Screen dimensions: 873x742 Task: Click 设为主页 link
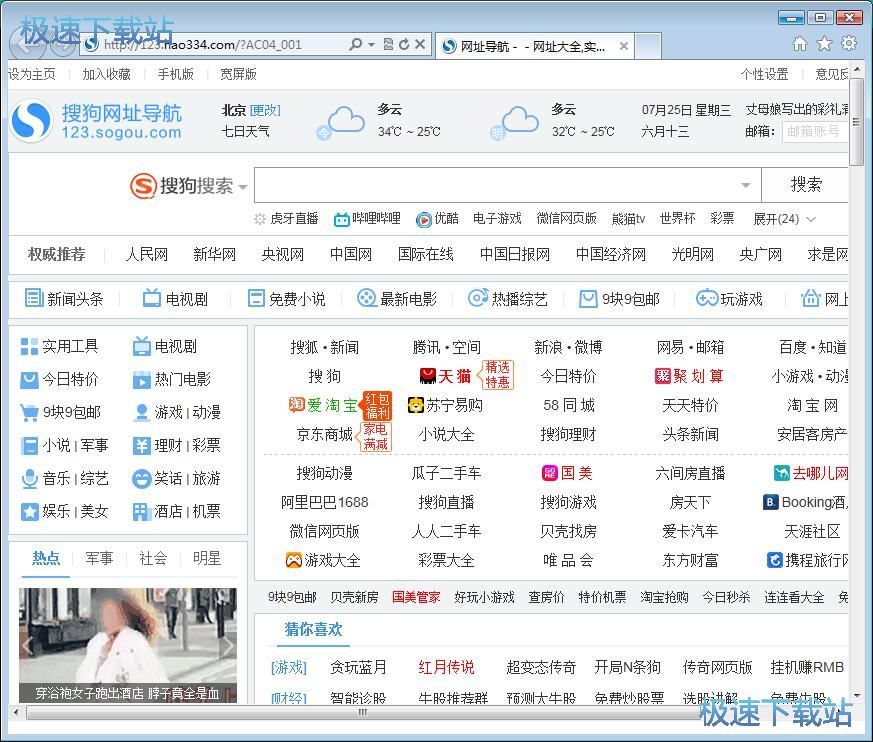coord(32,74)
